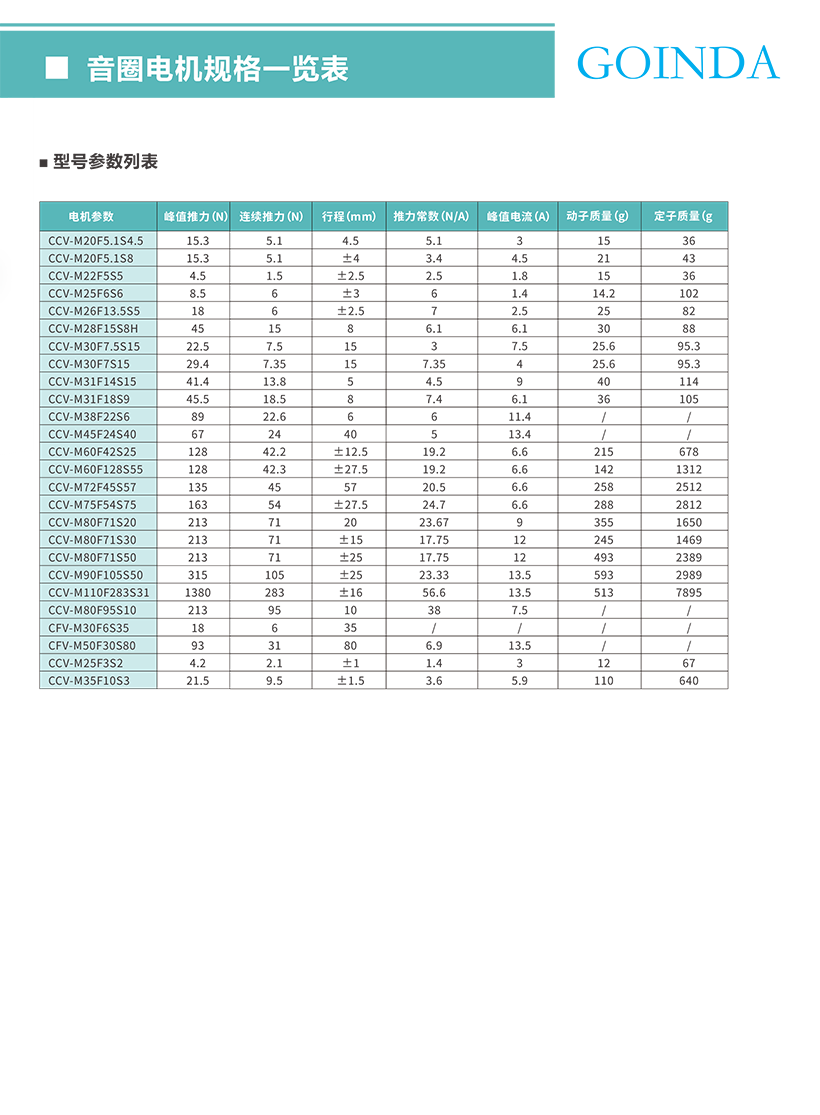820x1115 pixels.
Task: Click thrust constant value 24.7
Action: [x=434, y=505]
